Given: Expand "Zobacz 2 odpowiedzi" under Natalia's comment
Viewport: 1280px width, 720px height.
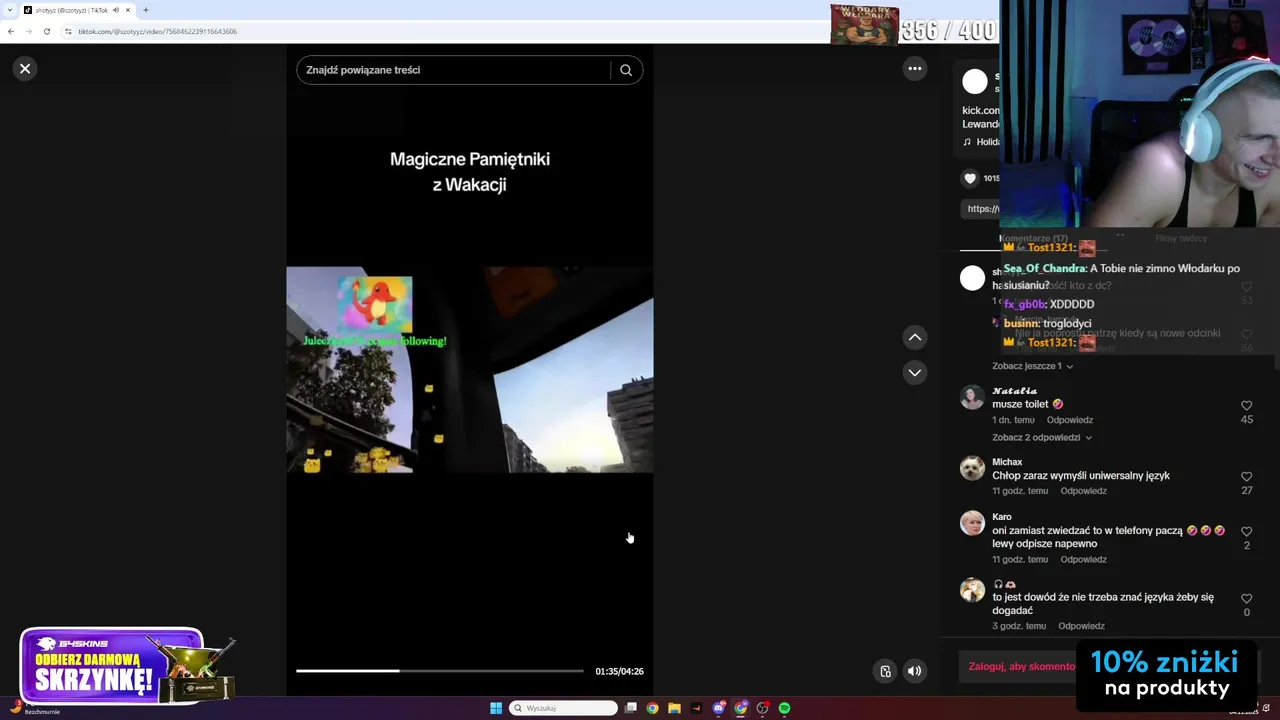Looking at the screenshot, I should [1041, 437].
